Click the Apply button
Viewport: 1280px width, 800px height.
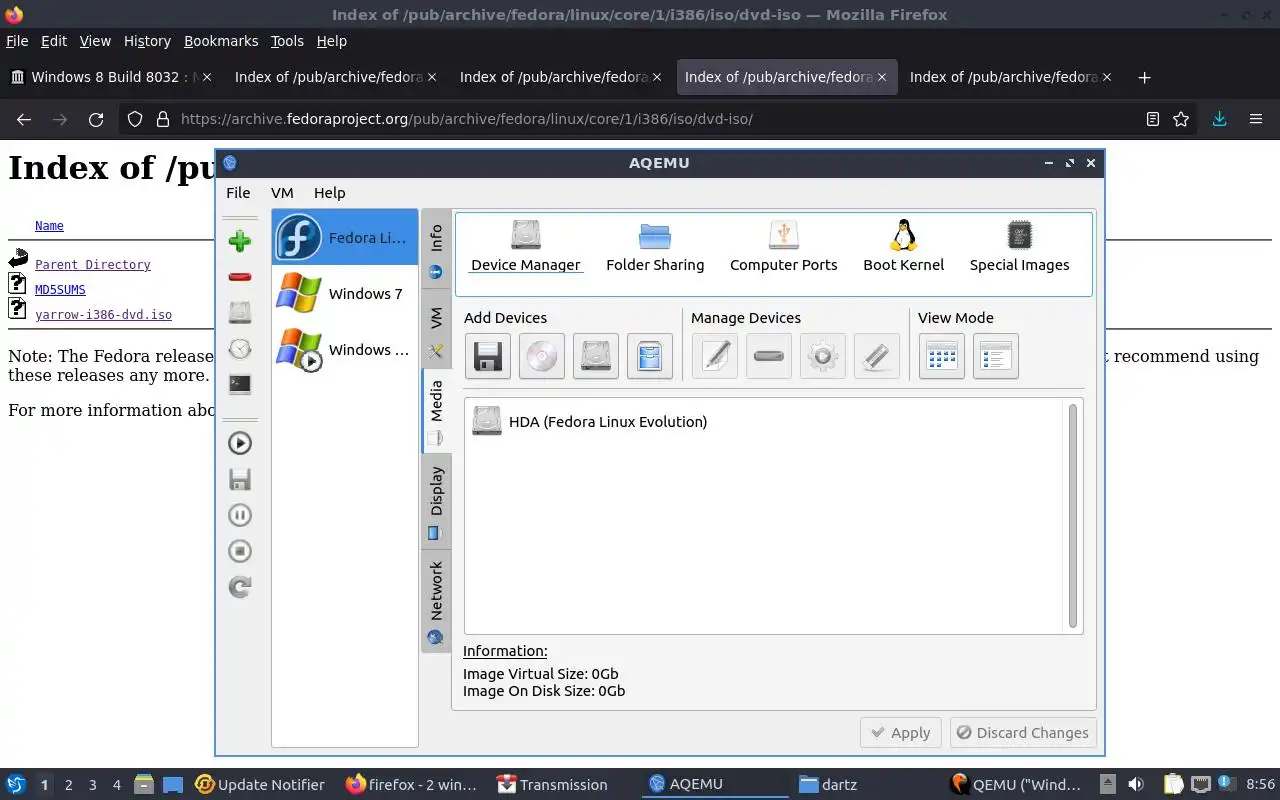[x=901, y=733]
